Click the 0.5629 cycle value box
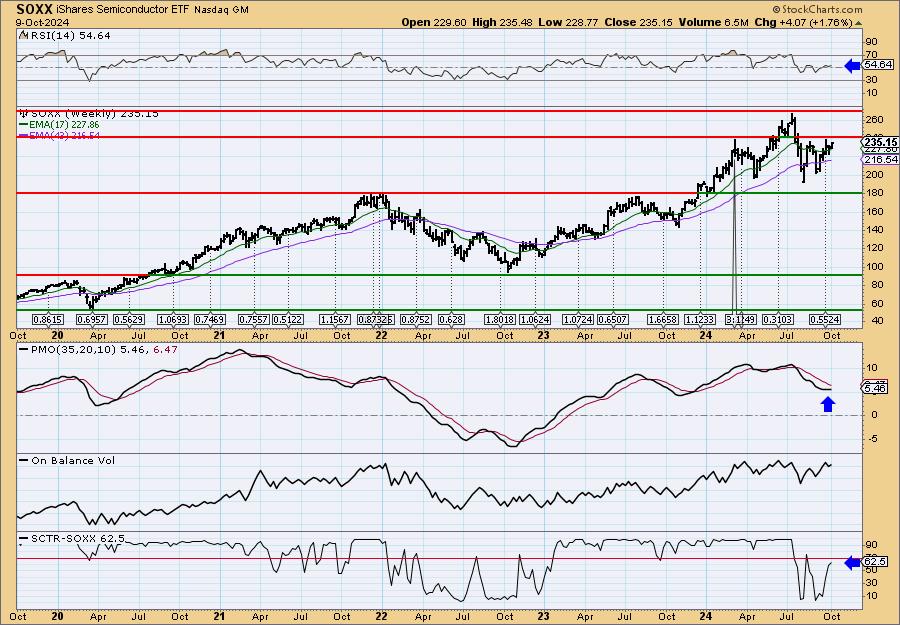 click(129, 319)
